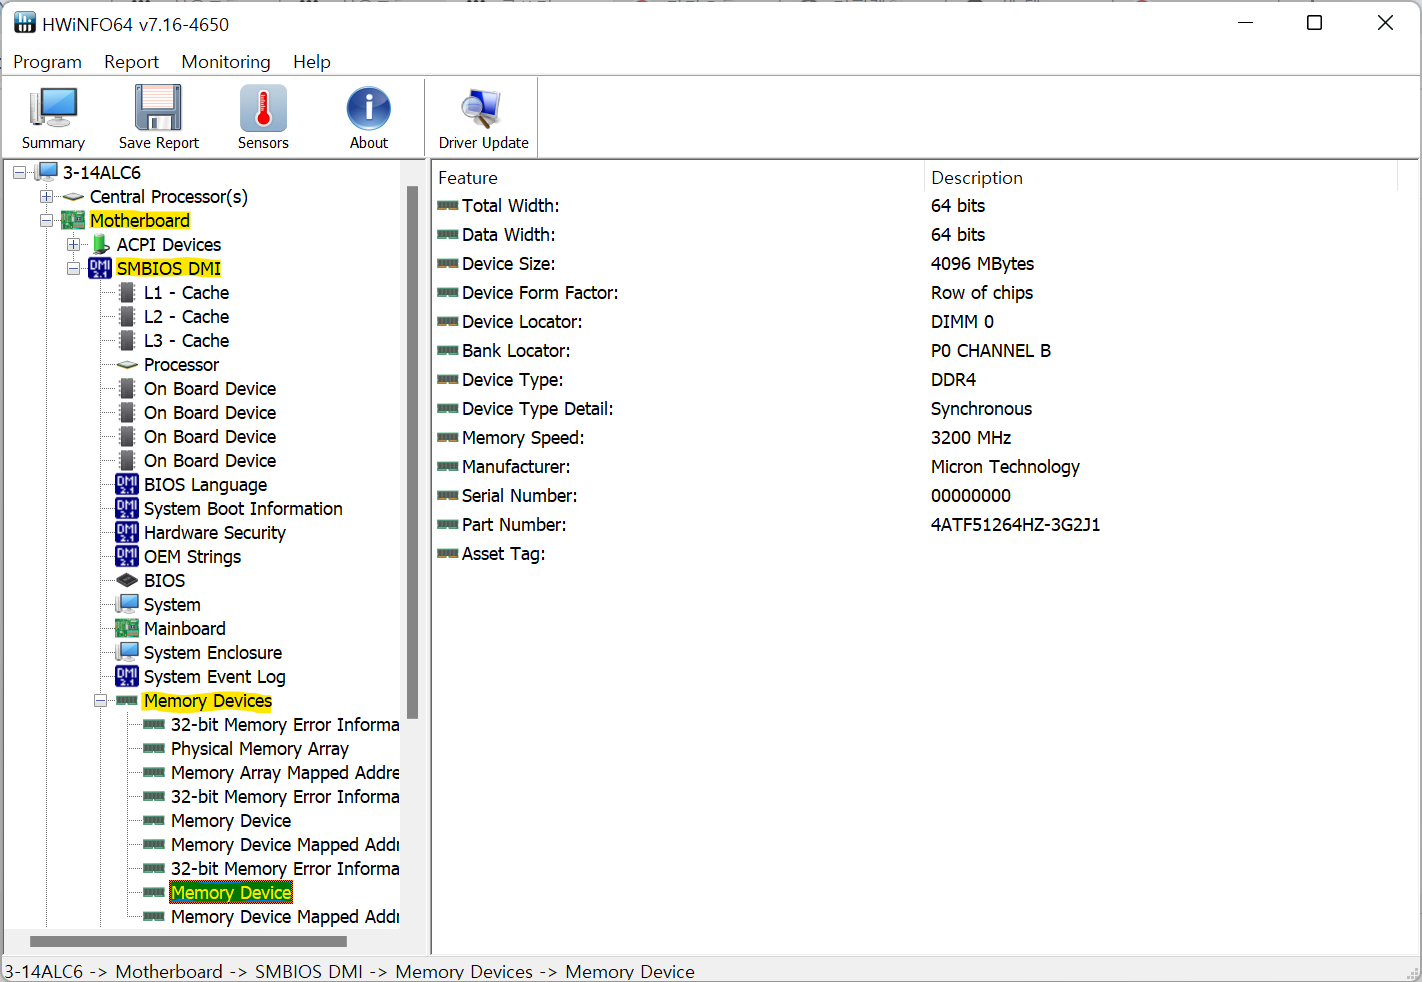Click the Central Processor(s) chip icon
The width and height of the screenshot is (1422, 982).
[x=73, y=196]
